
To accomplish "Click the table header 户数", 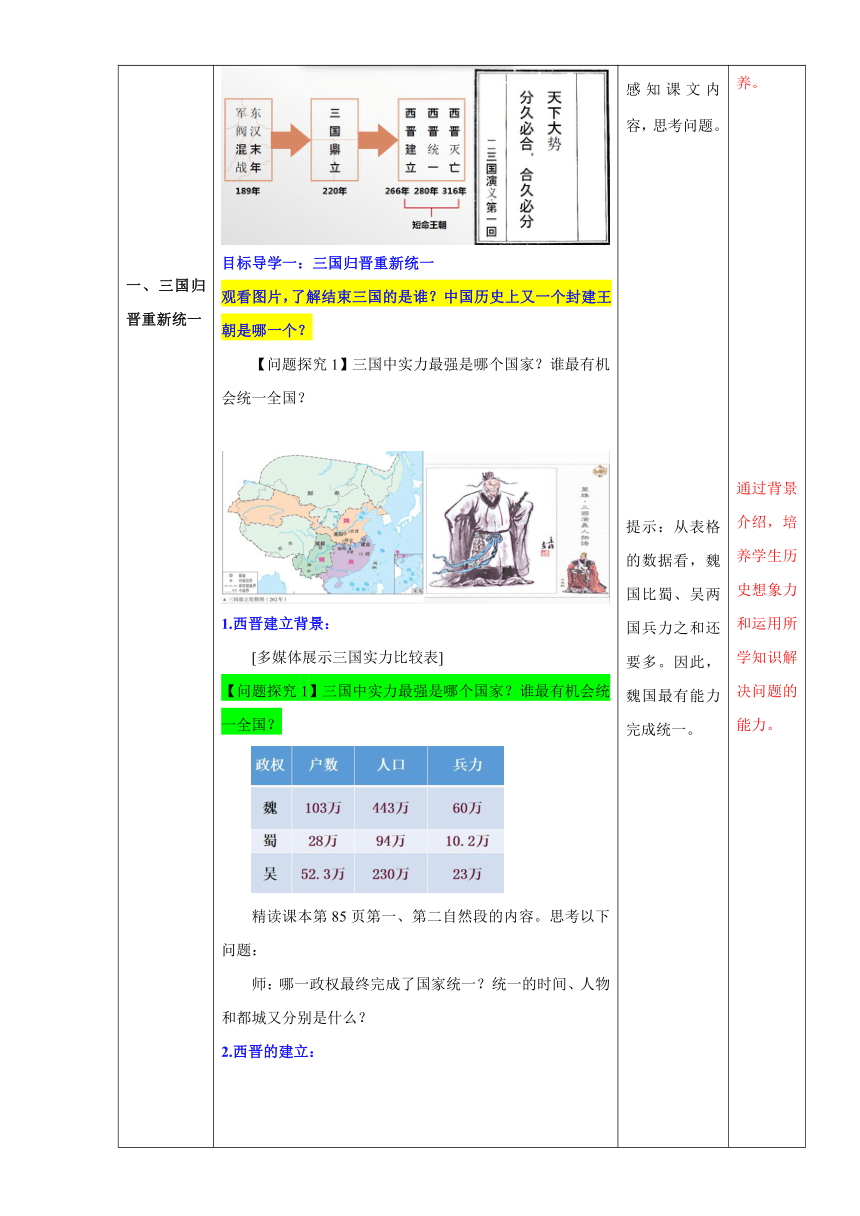I will tap(323, 765).
